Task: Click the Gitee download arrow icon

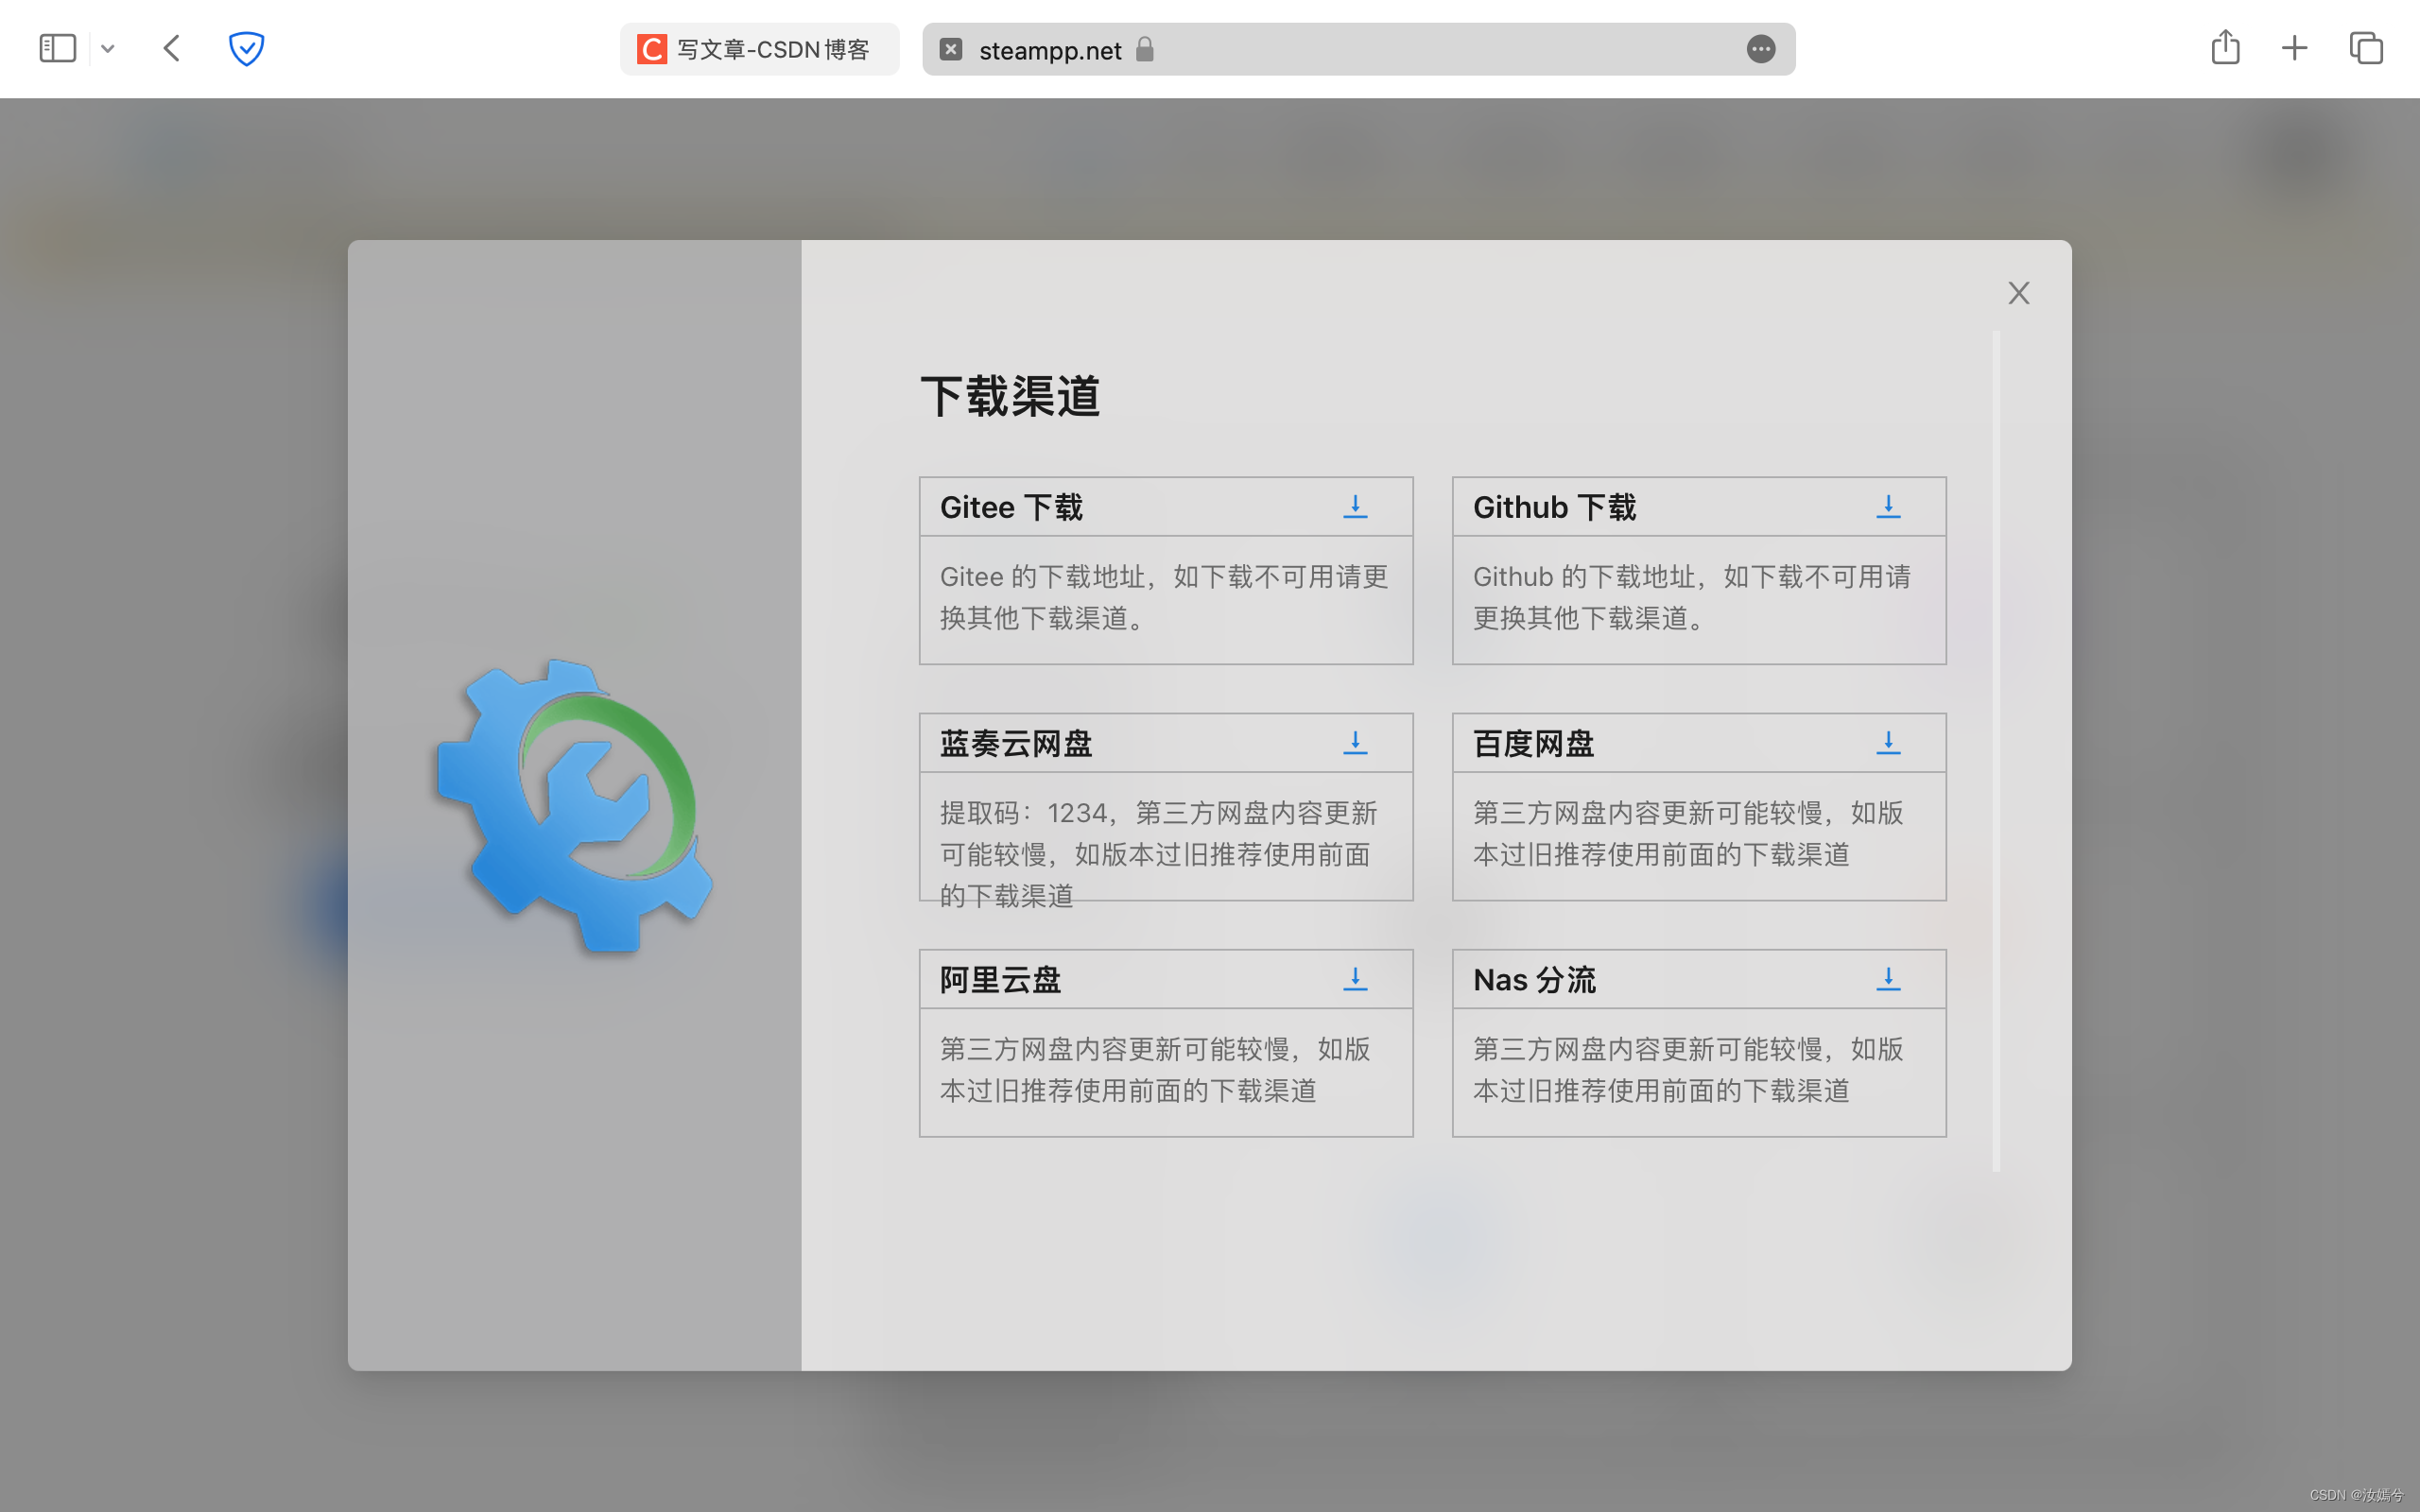Action: pos(1355,507)
